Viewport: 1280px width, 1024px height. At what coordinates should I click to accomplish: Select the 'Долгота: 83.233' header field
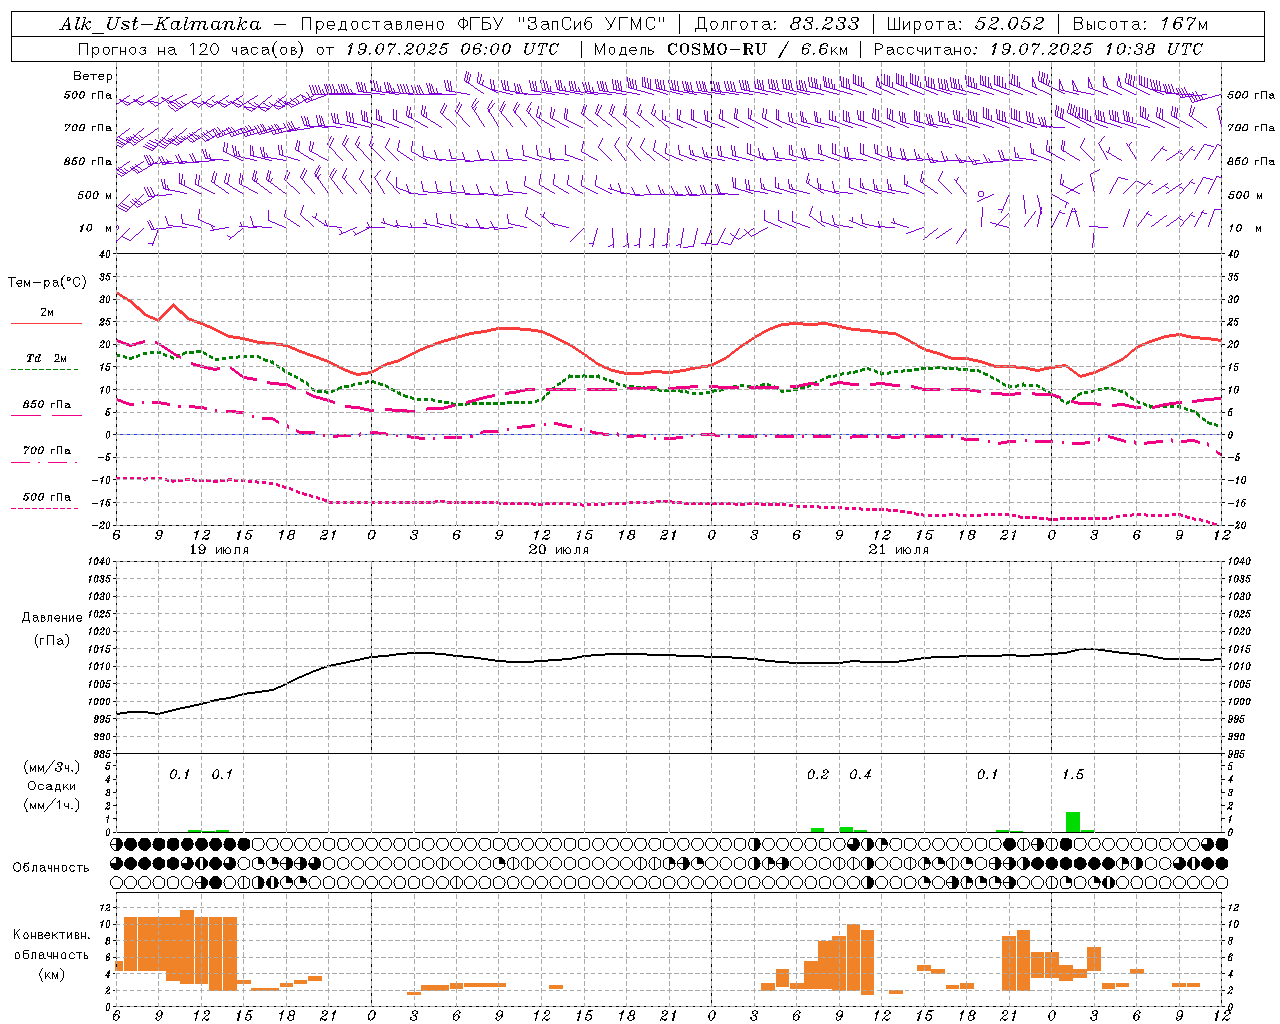click(x=777, y=24)
